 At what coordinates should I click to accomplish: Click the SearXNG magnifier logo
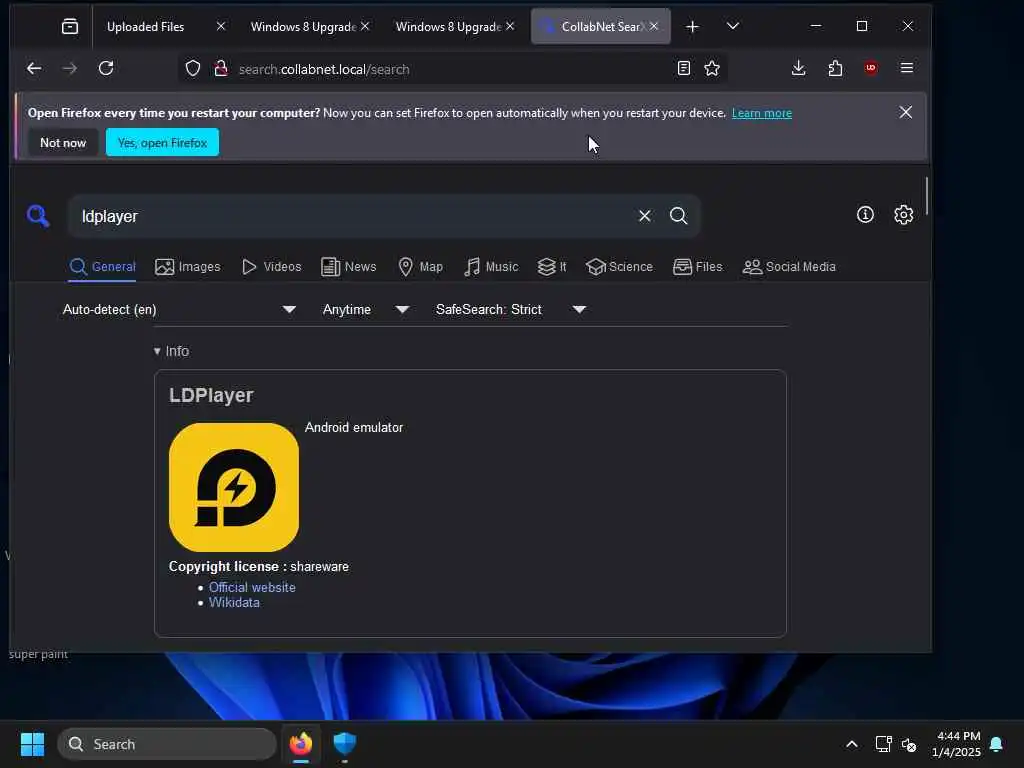[38, 216]
